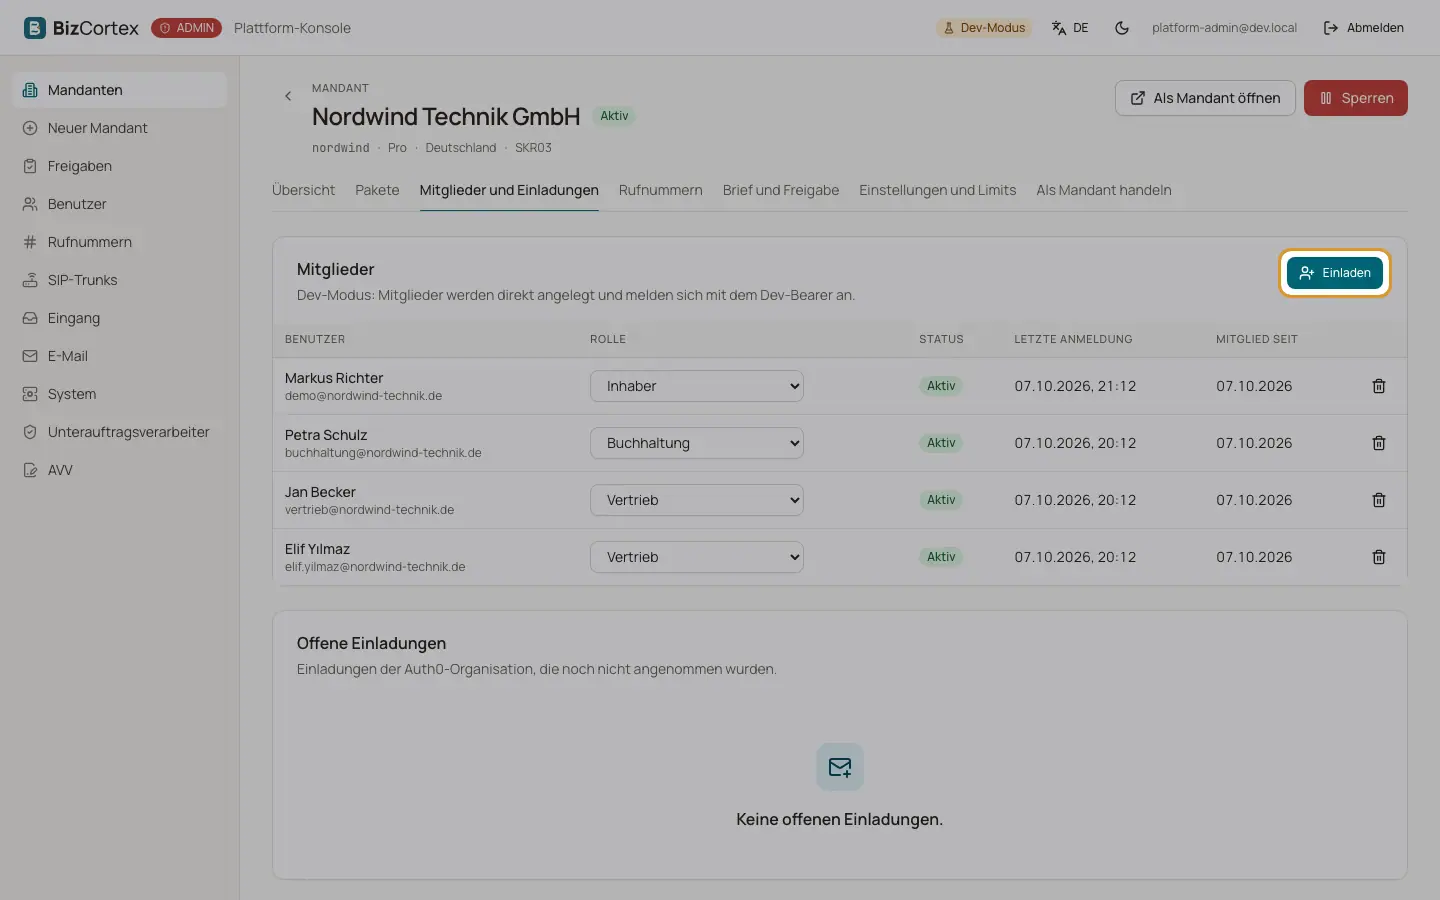Click the red ADMIN badge

coord(186,28)
